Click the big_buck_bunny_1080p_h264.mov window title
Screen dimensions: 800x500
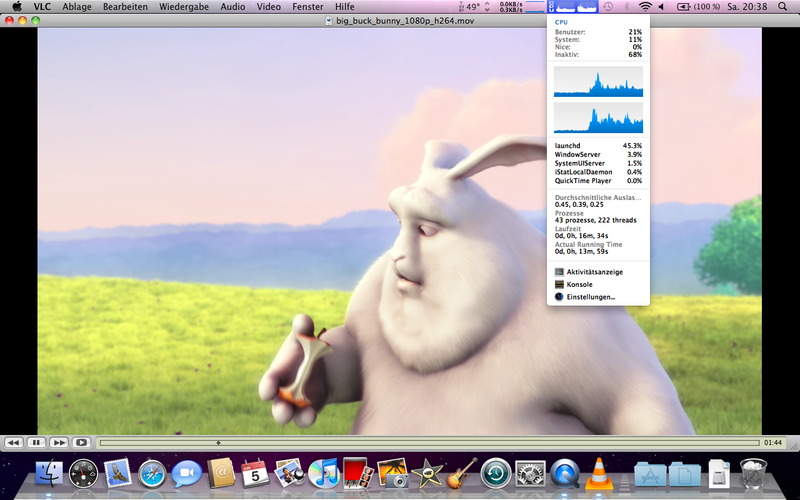pyautogui.click(x=405, y=21)
